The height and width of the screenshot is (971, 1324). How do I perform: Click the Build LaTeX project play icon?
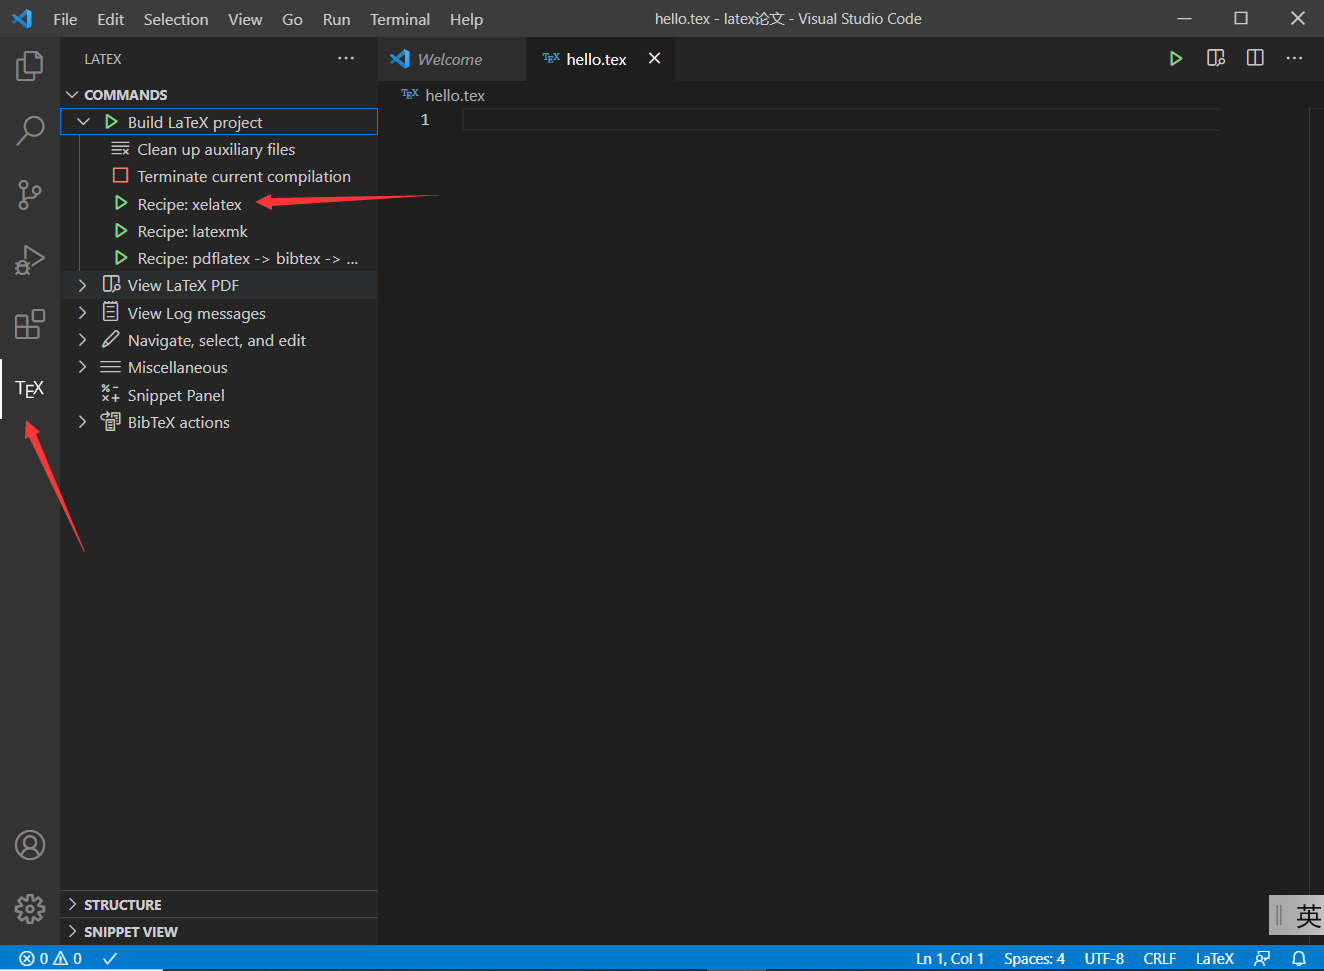point(110,121)
